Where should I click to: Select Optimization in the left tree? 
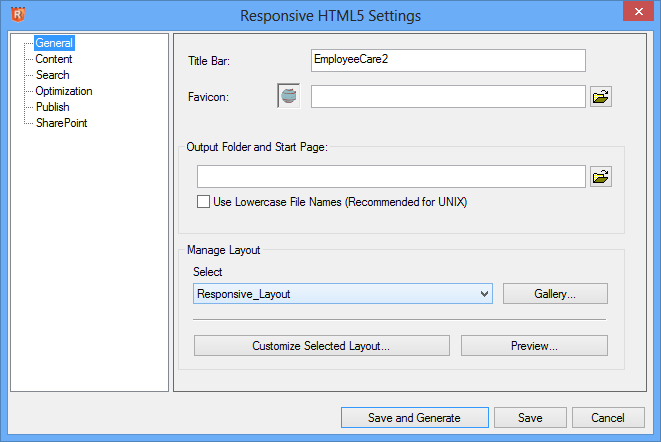[x=64, y=91]
